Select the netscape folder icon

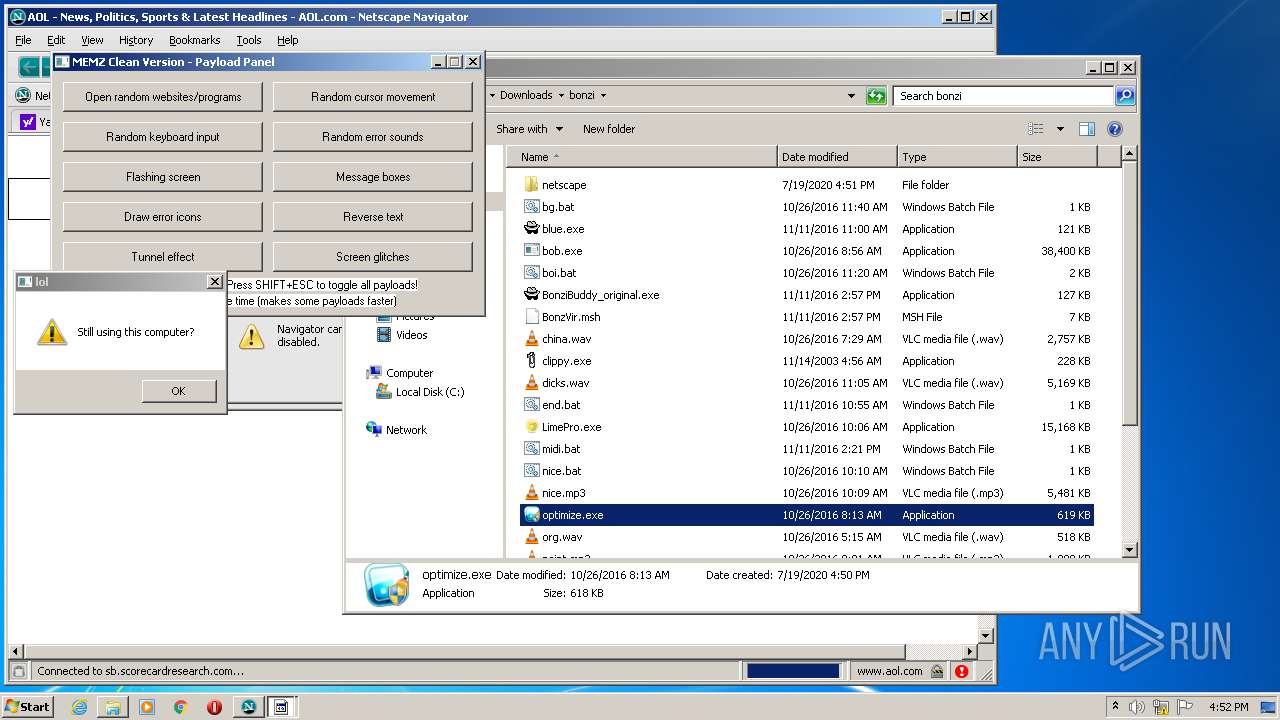tap(531, 185)
